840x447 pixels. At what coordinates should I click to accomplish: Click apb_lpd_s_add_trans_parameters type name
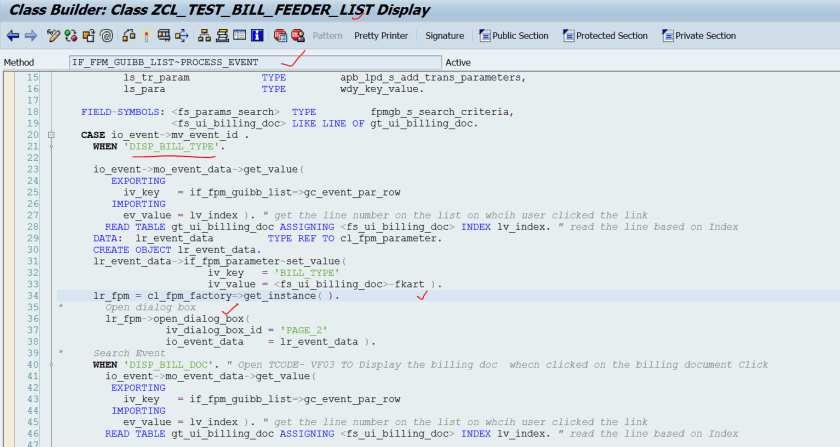pyautogui.click(x=433, y=78)
